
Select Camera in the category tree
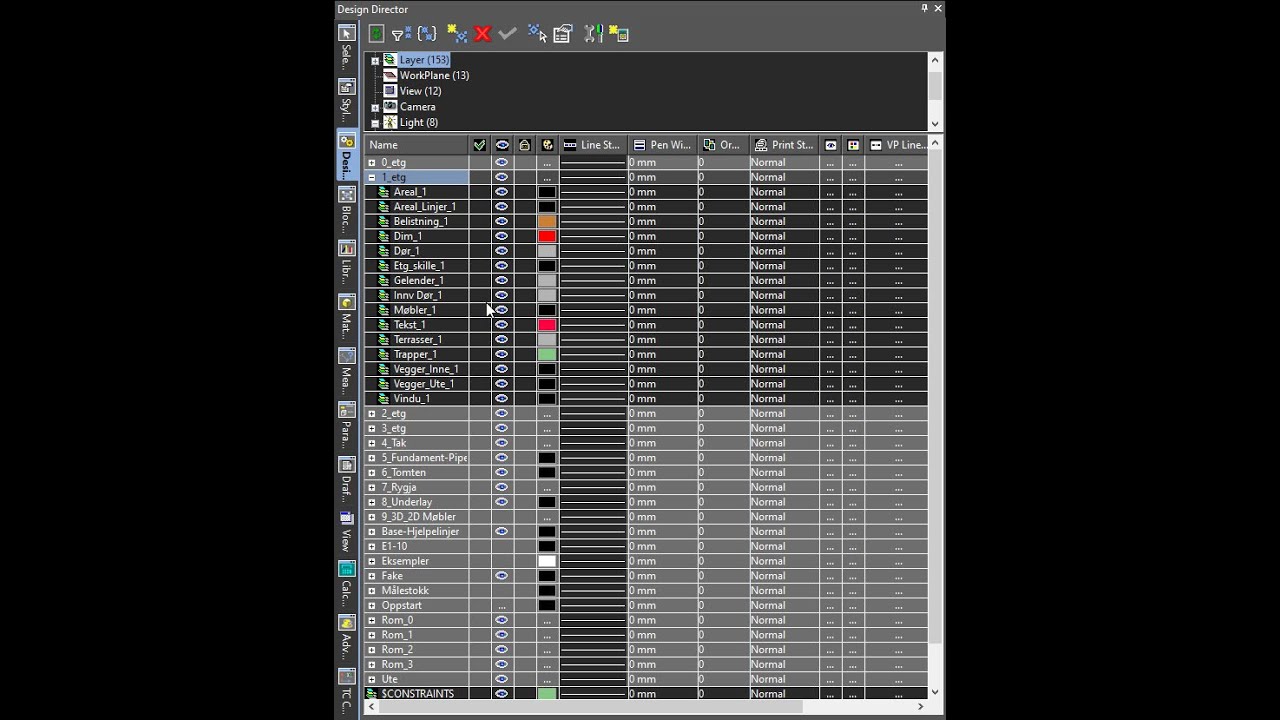[417, 107]
